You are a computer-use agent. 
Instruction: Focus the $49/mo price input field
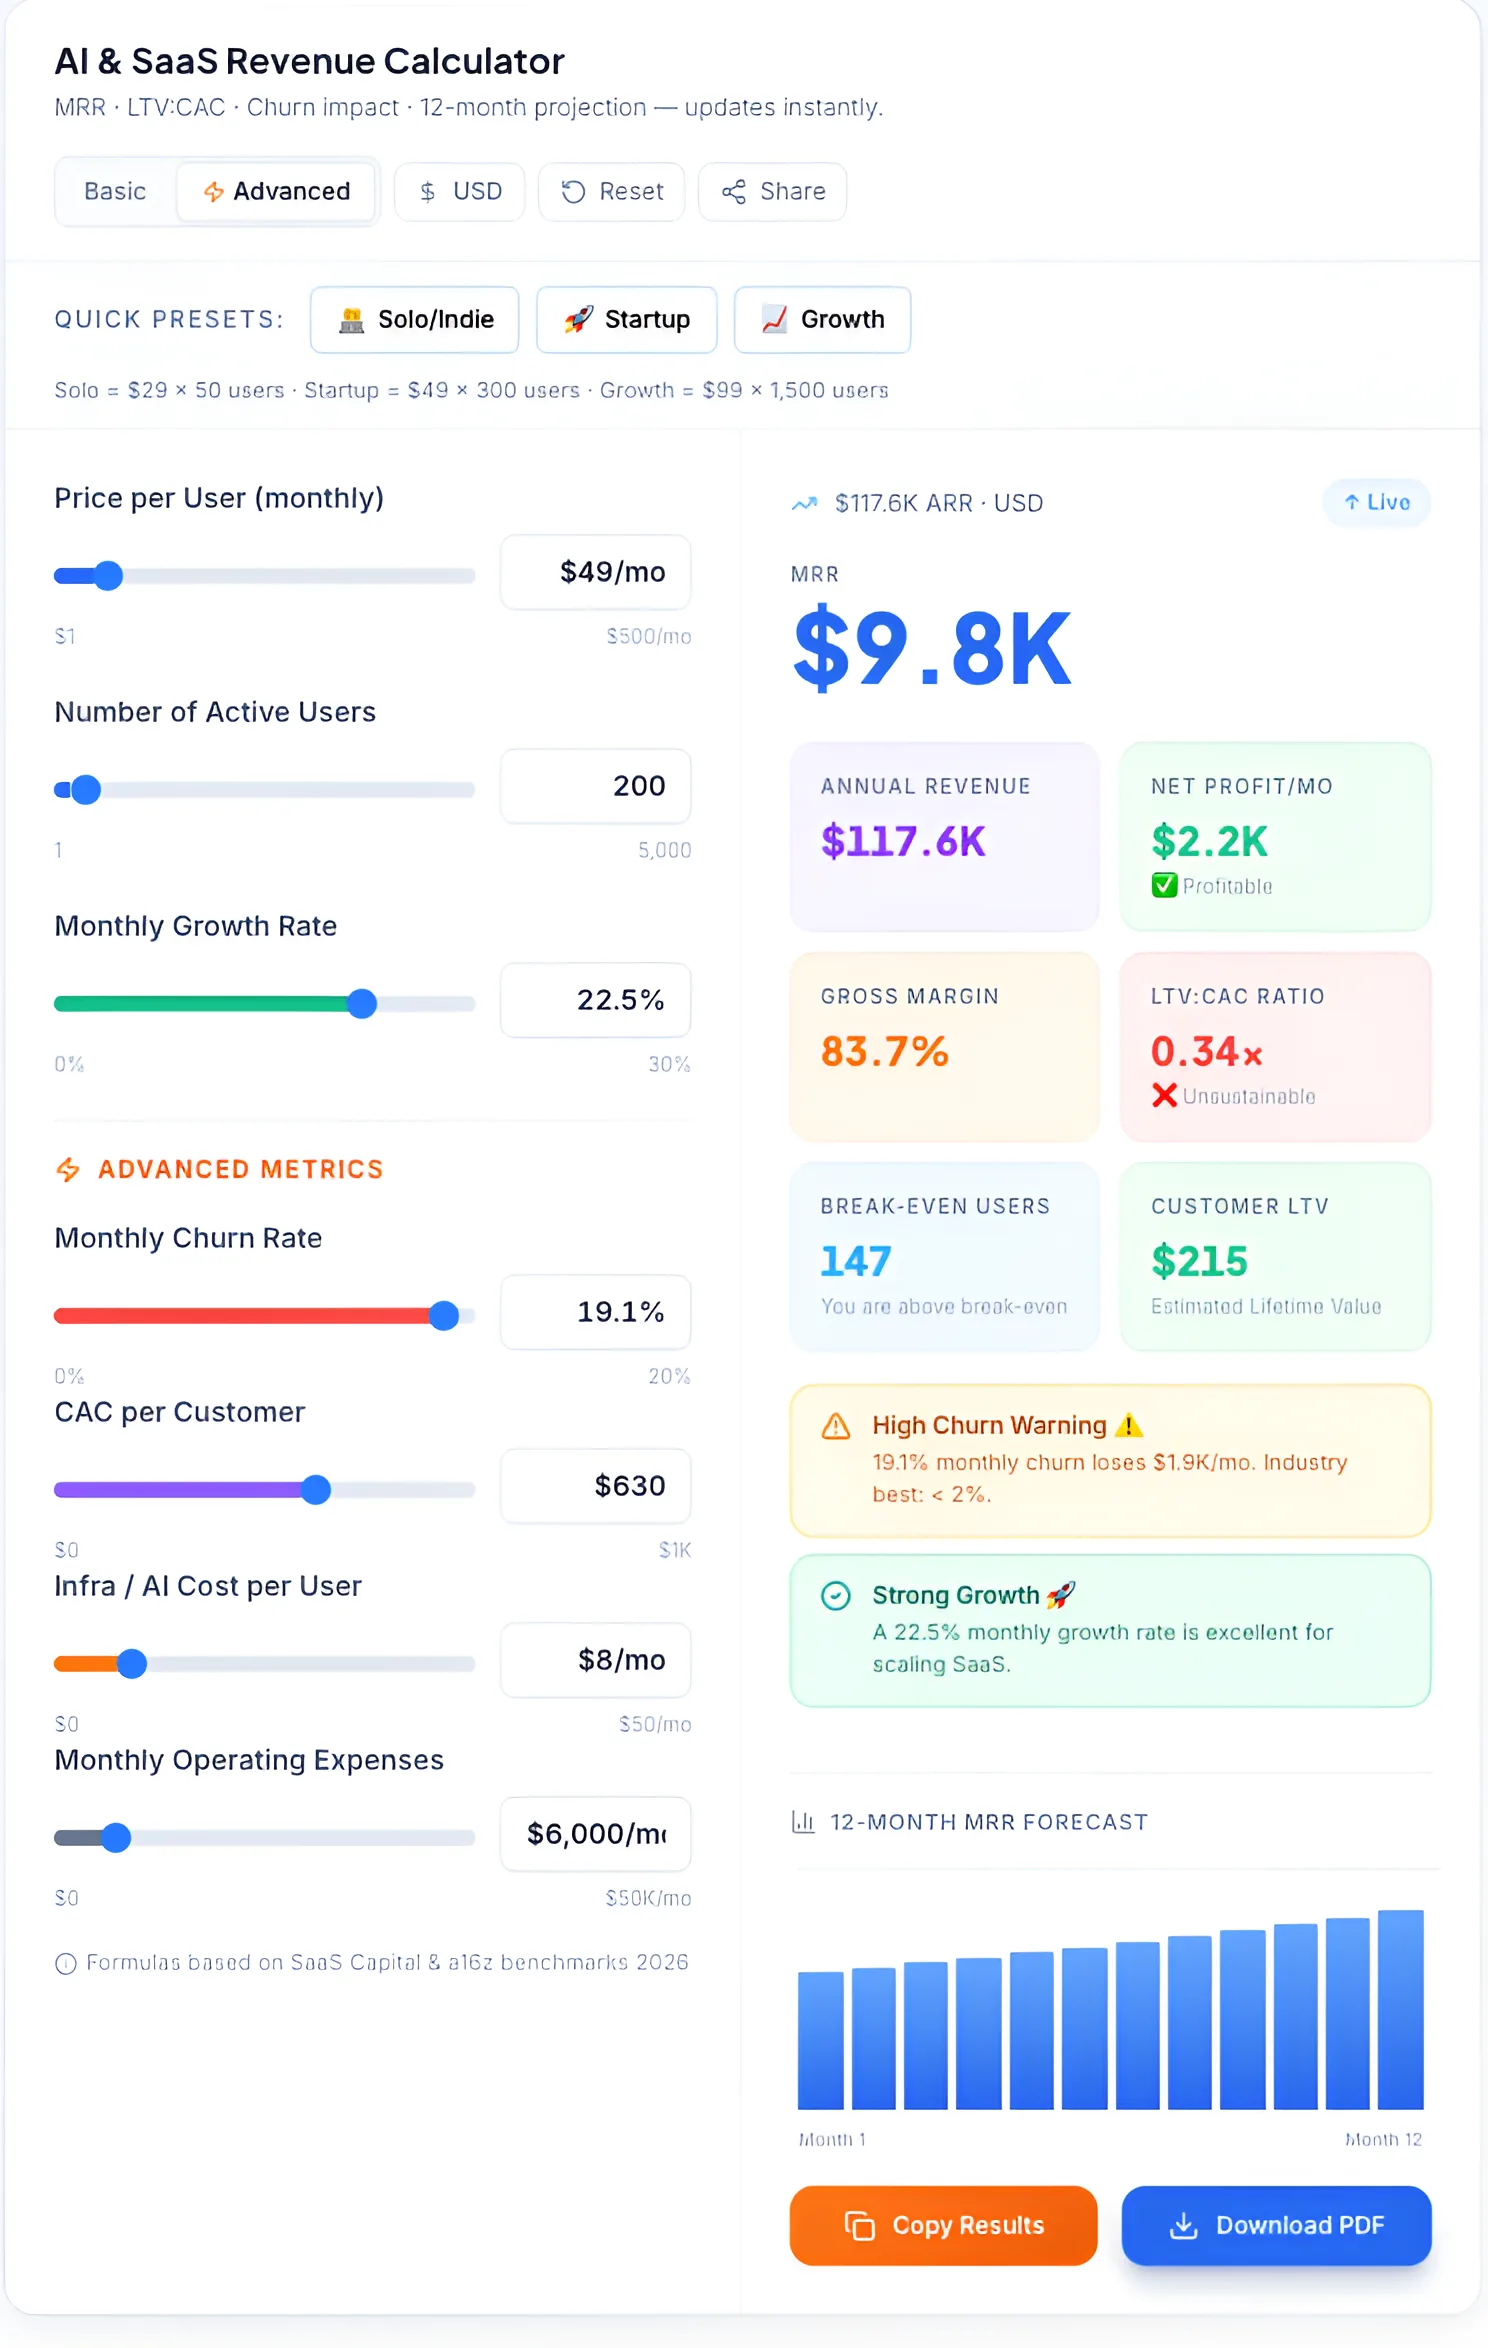point(596,572)
